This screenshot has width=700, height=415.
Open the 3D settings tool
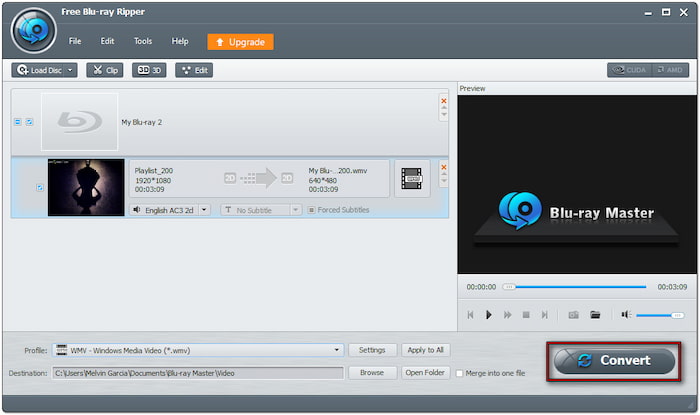coord(150,70)
